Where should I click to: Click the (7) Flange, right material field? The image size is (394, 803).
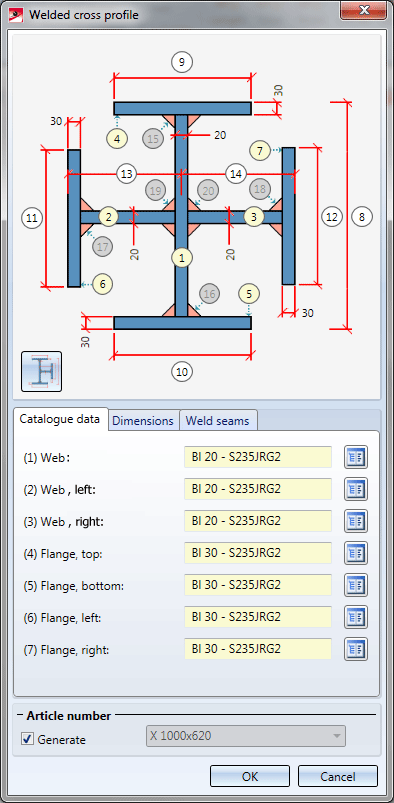coord(258,649)
